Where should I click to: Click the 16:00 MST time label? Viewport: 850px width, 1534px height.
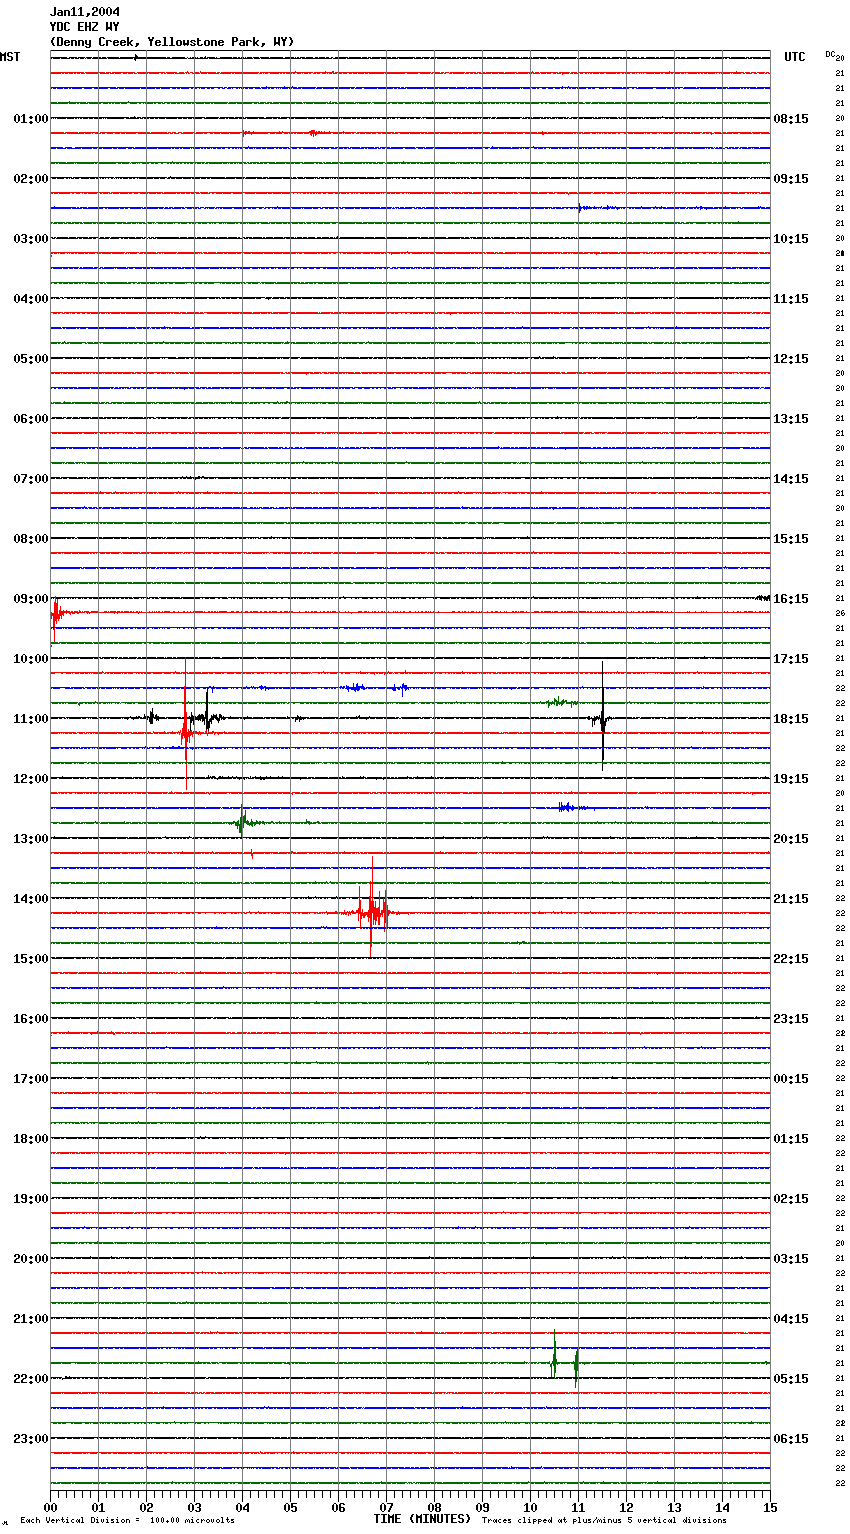tap(31, 1019)
